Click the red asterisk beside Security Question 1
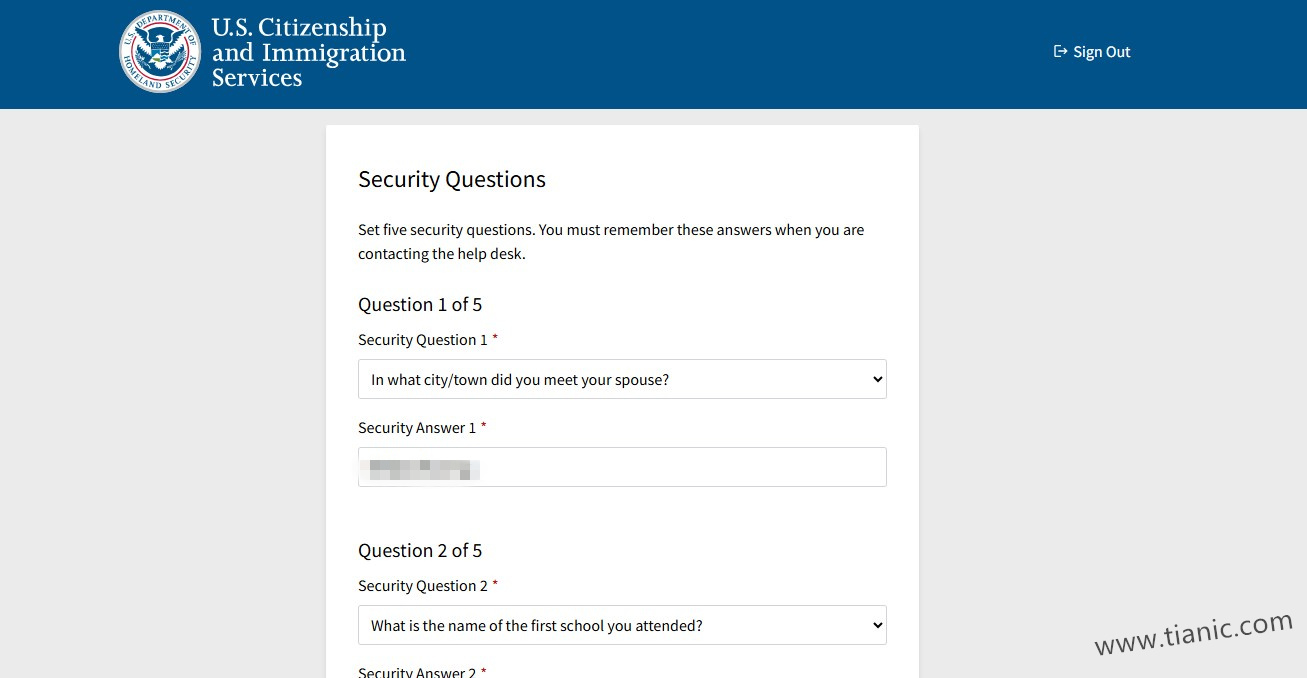This screenshot has height=678, width=1307. pos(495,338)
